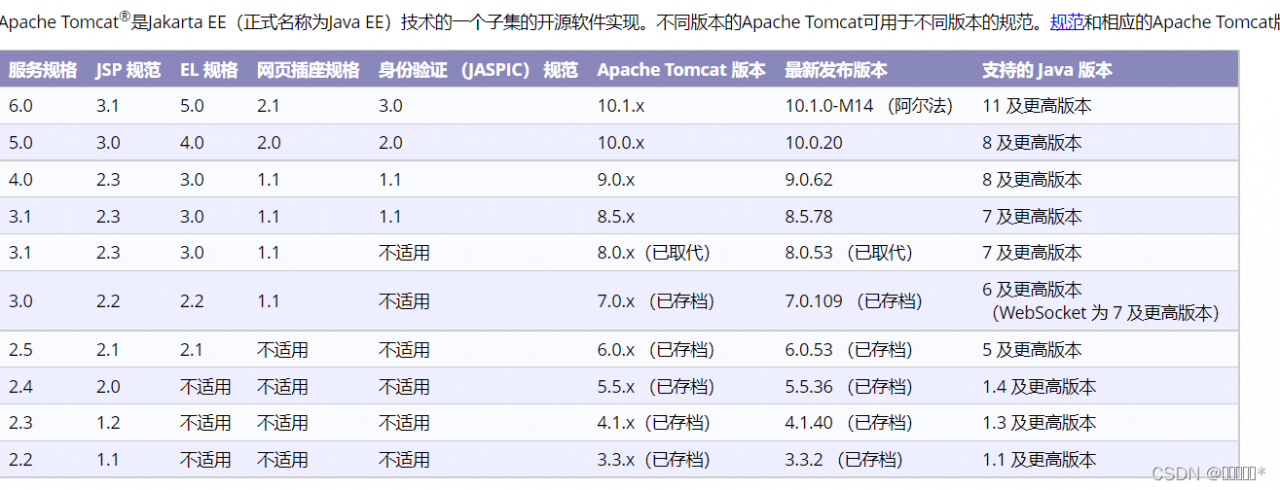
Task: Click EL spec 4.0 in the 10.0.x row
Action: pos(192,143)
